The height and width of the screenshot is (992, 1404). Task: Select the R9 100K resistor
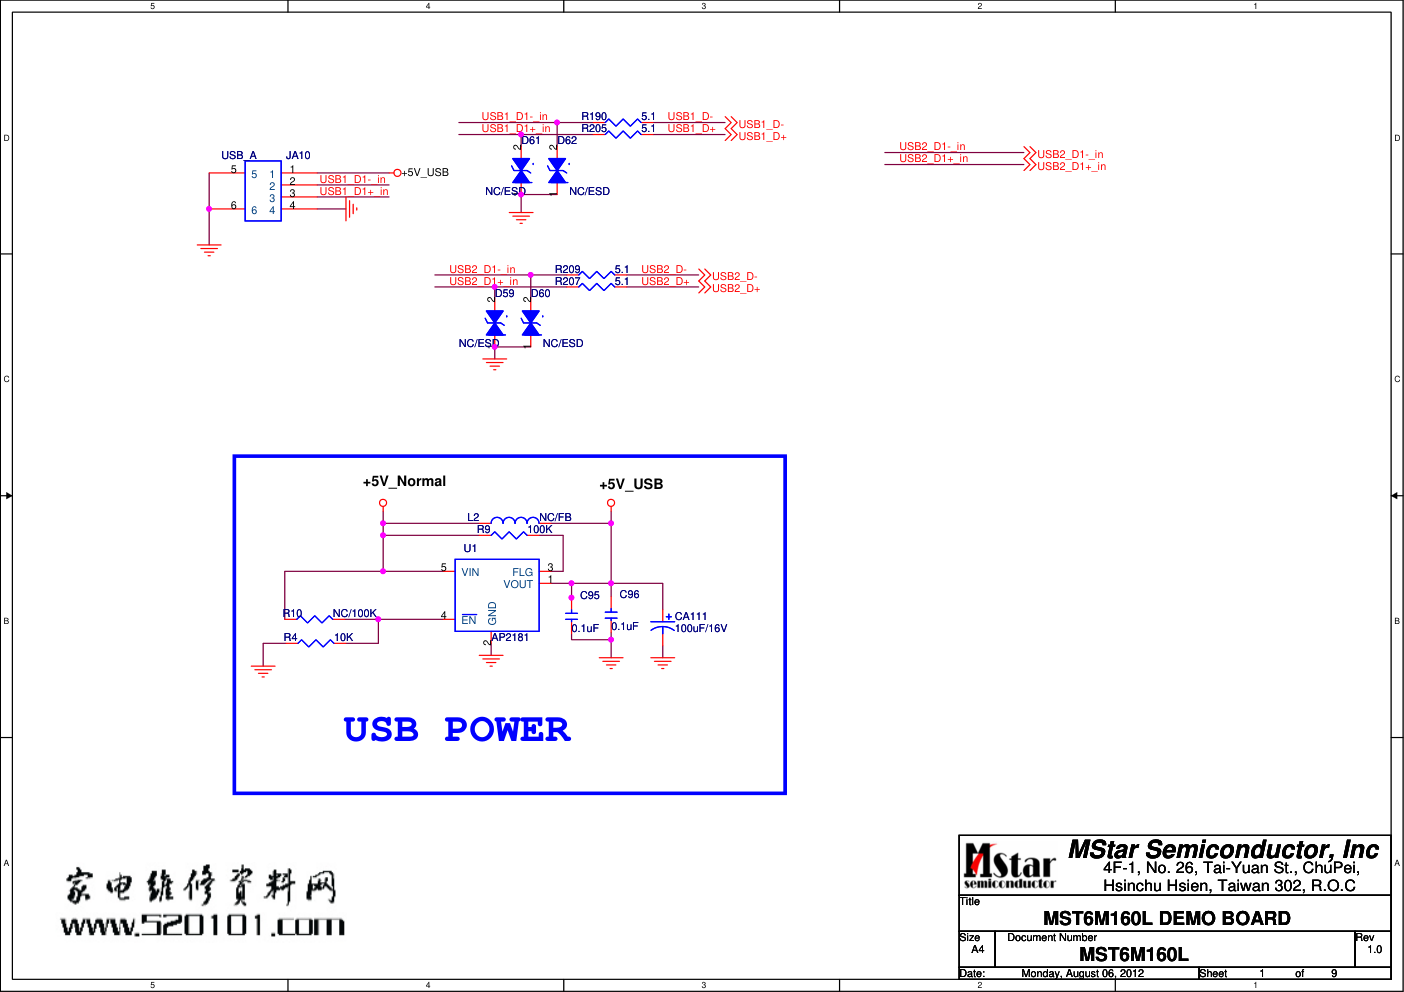point(511,533)
